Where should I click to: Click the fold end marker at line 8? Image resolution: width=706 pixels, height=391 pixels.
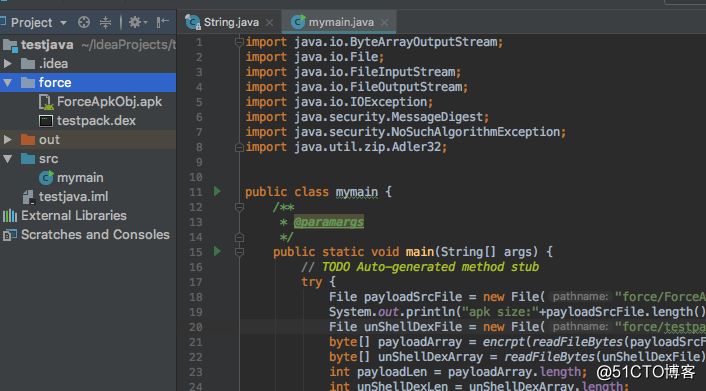239,147
